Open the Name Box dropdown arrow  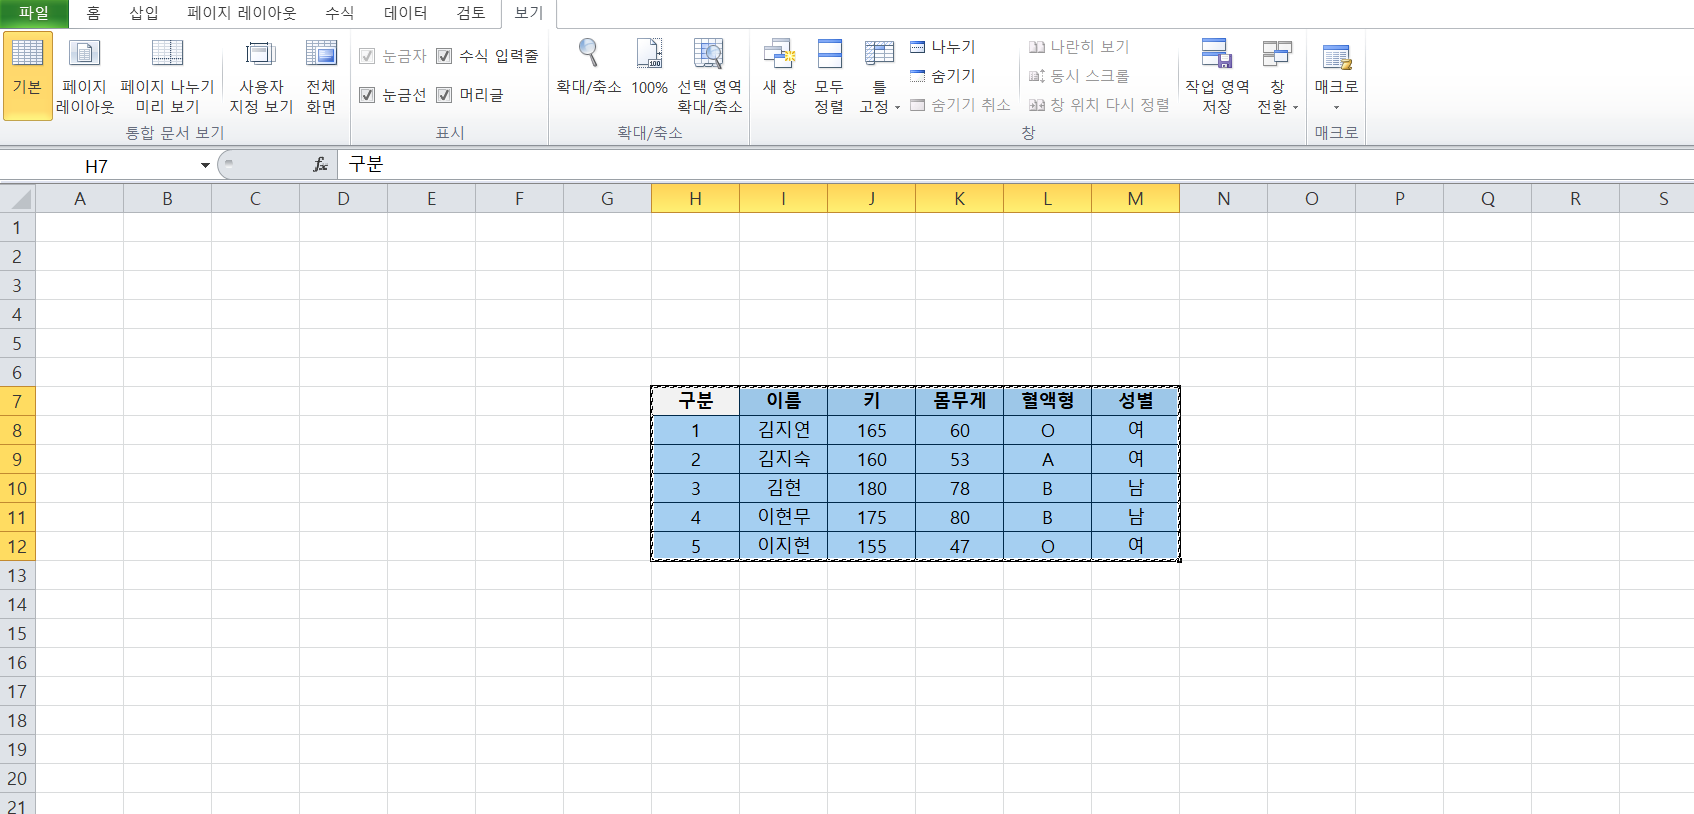205,165
